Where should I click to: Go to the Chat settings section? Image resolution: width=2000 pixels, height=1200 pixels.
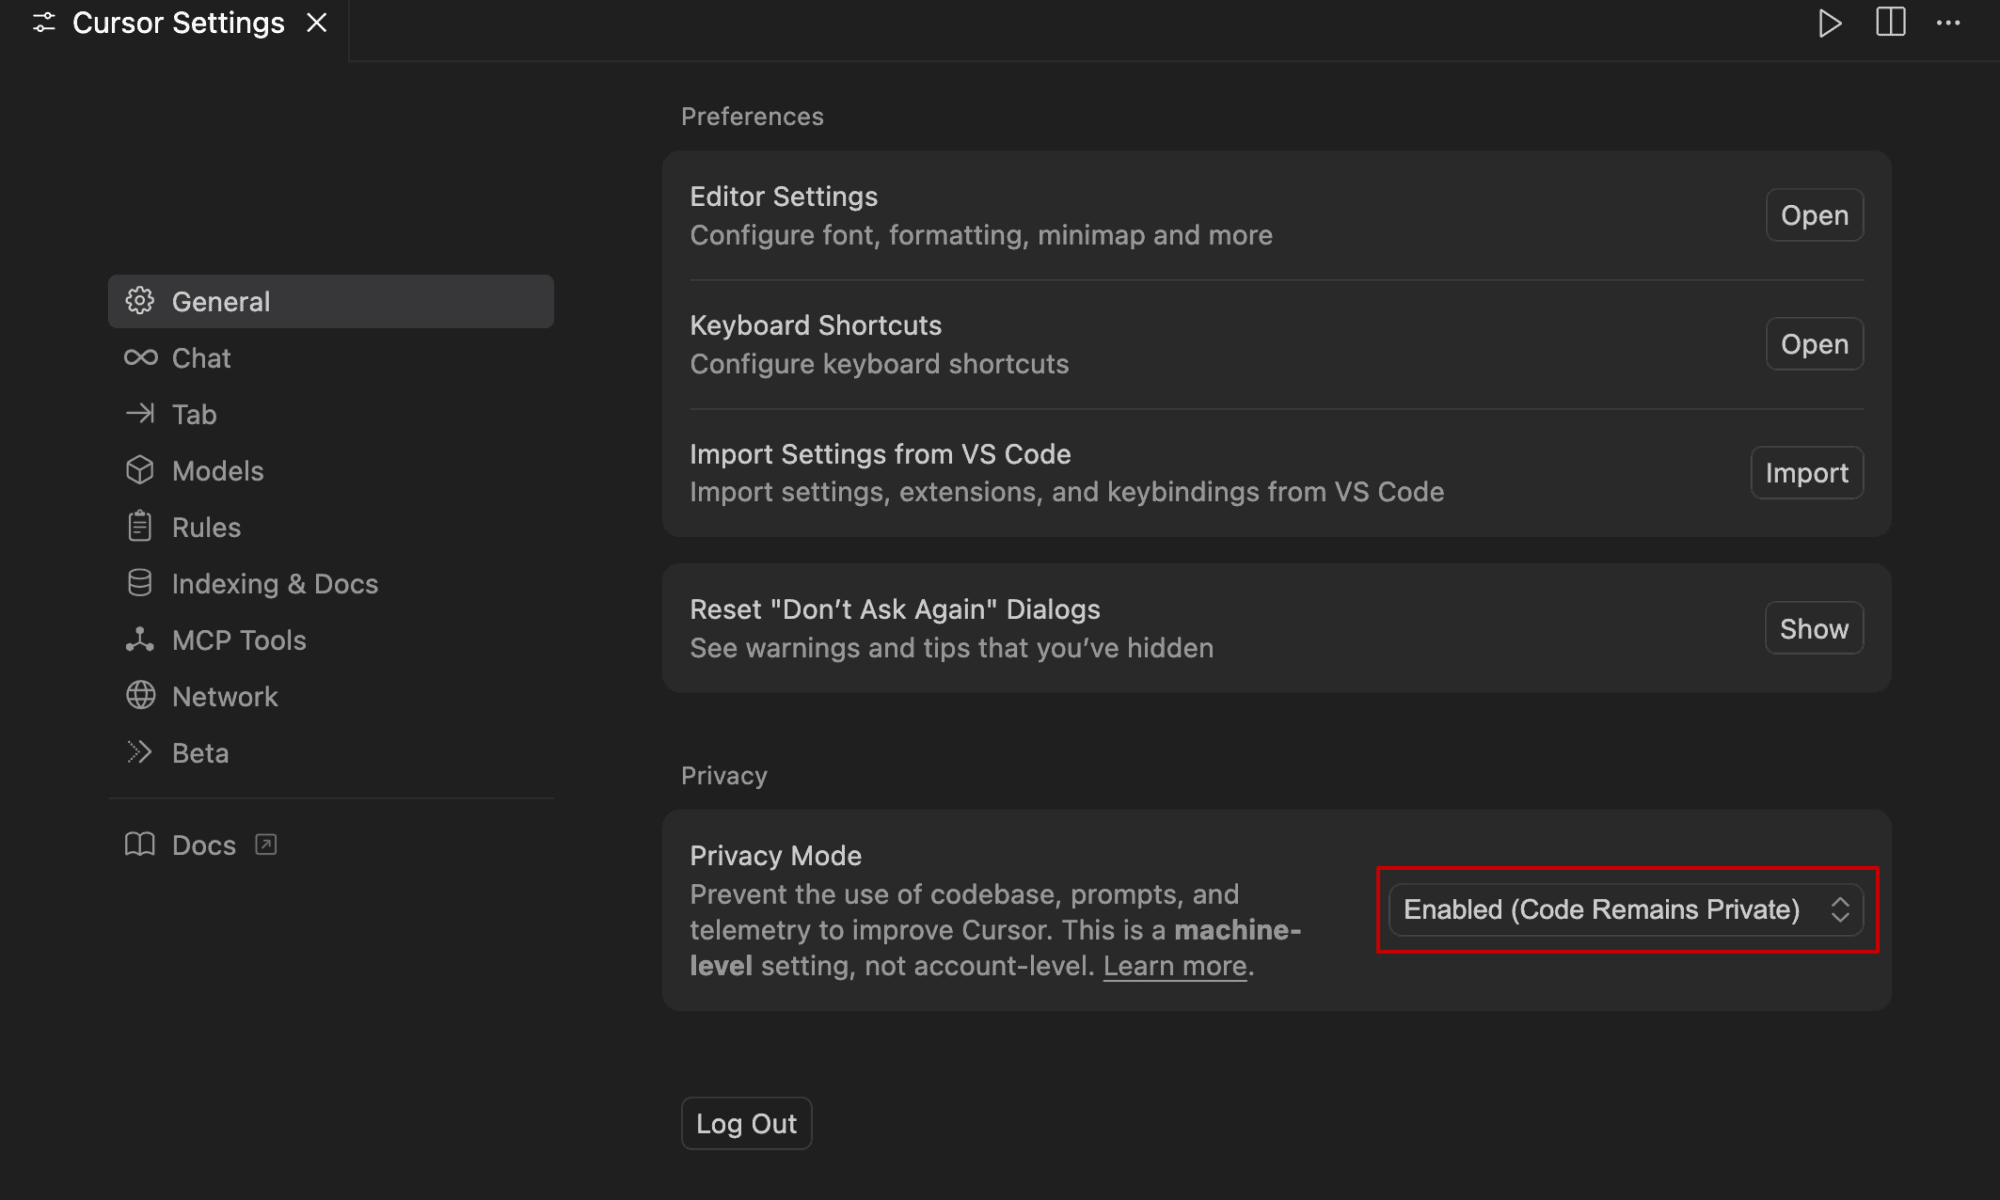click(x=331, y=358)
